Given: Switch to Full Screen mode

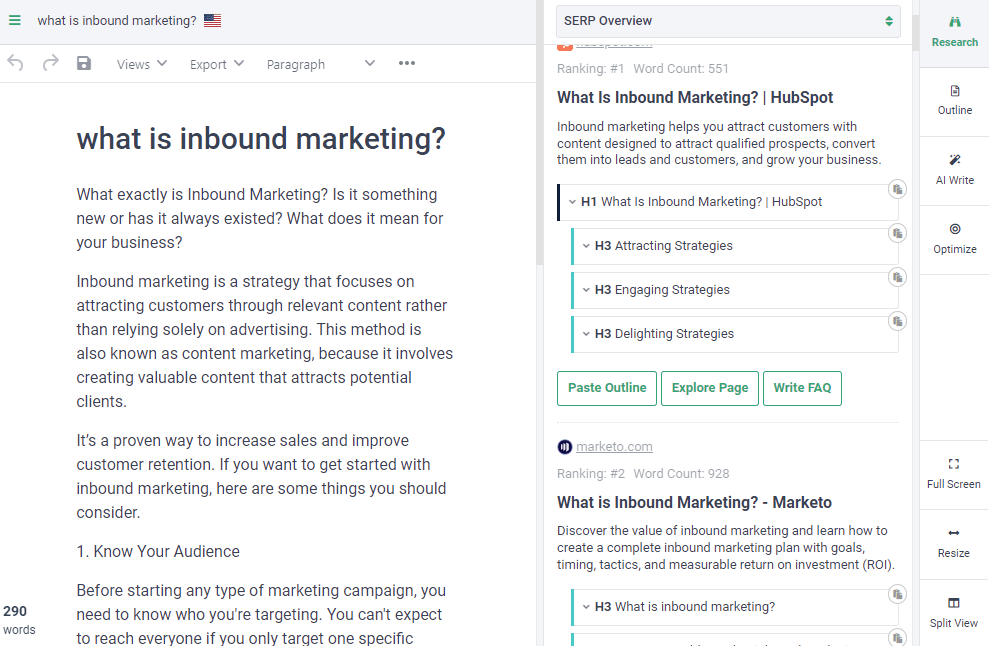Looking at the screenshot, I should click(954, 473).
